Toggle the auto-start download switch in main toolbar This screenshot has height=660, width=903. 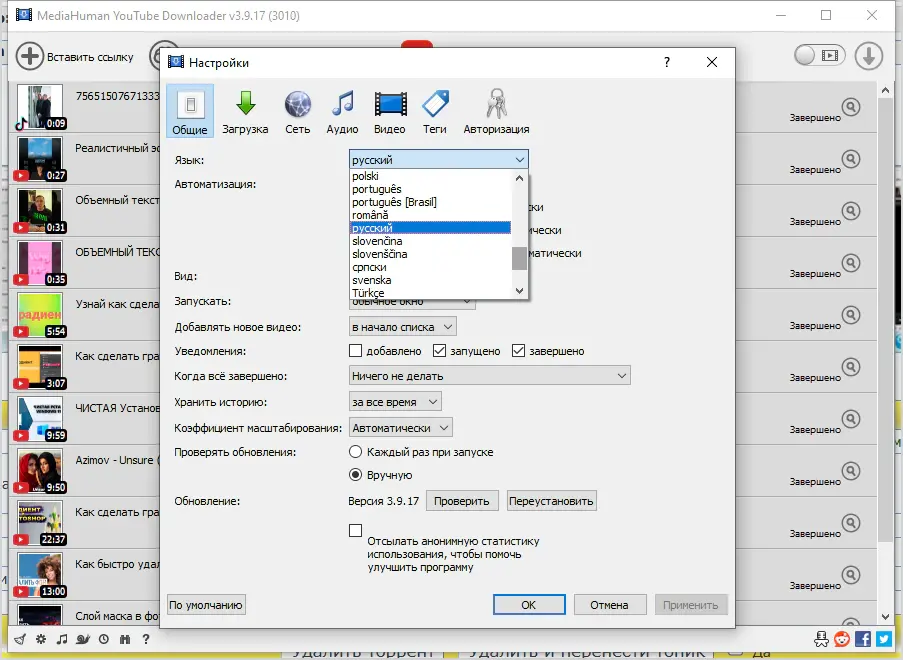point(819,55)
